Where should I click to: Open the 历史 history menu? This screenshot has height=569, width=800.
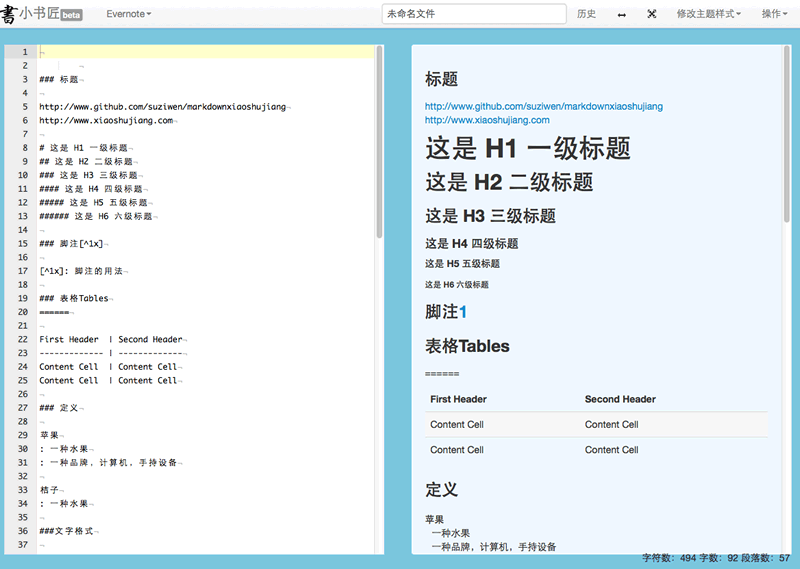[x=586, y=14]
